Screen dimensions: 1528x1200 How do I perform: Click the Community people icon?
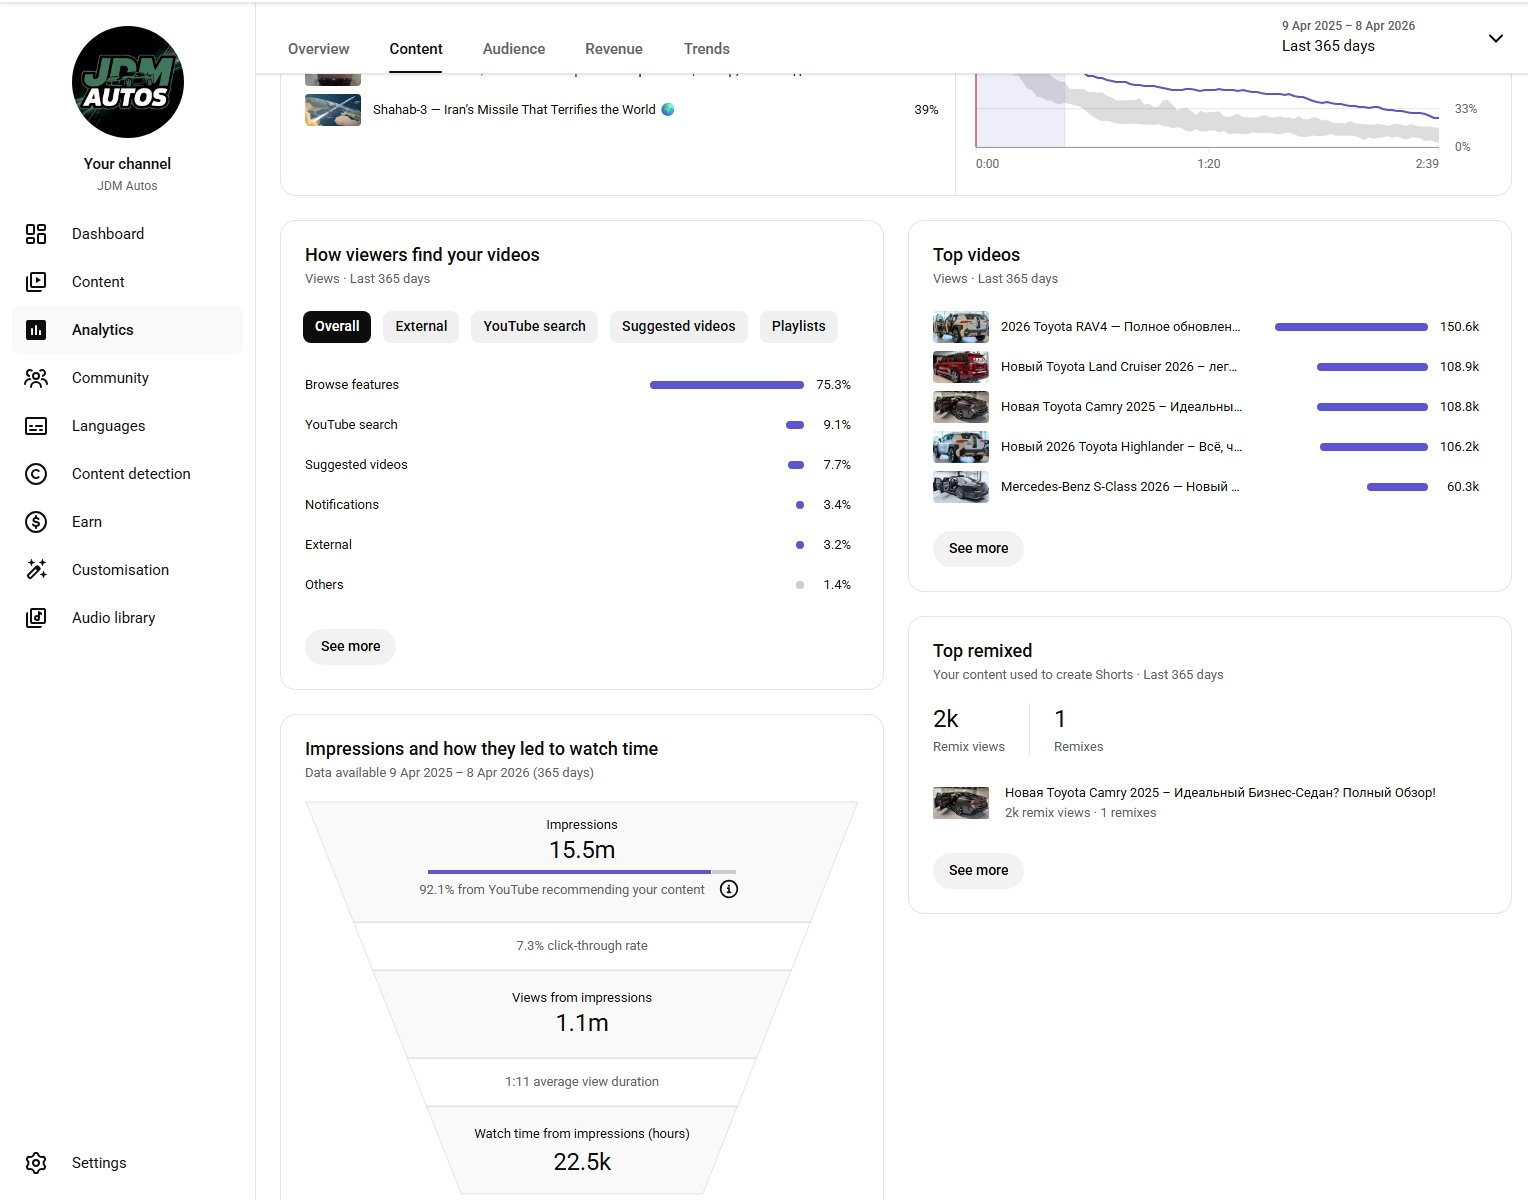pos(36,378)
